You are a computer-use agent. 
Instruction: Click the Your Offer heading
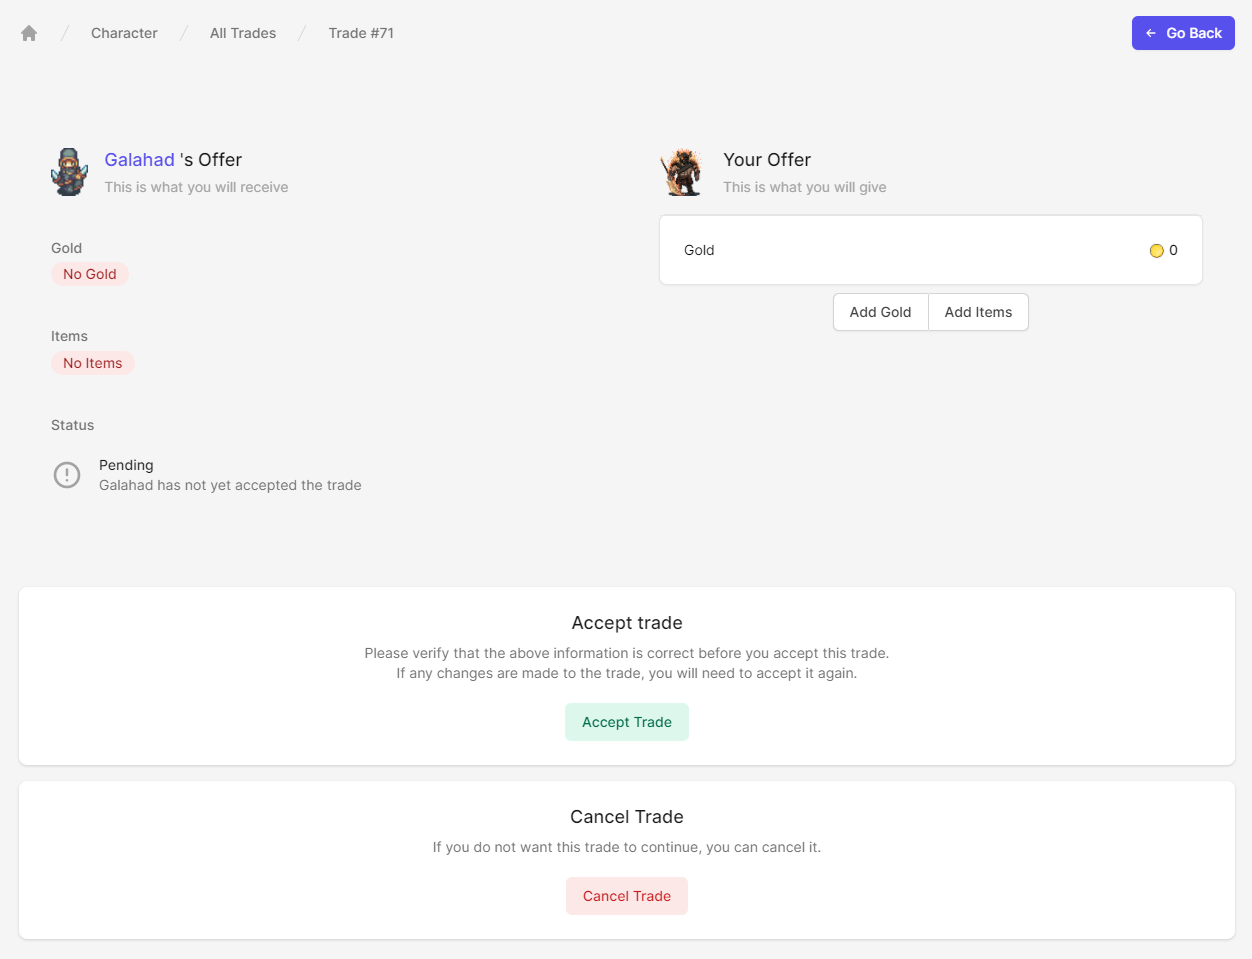click(x=767, y=160)
